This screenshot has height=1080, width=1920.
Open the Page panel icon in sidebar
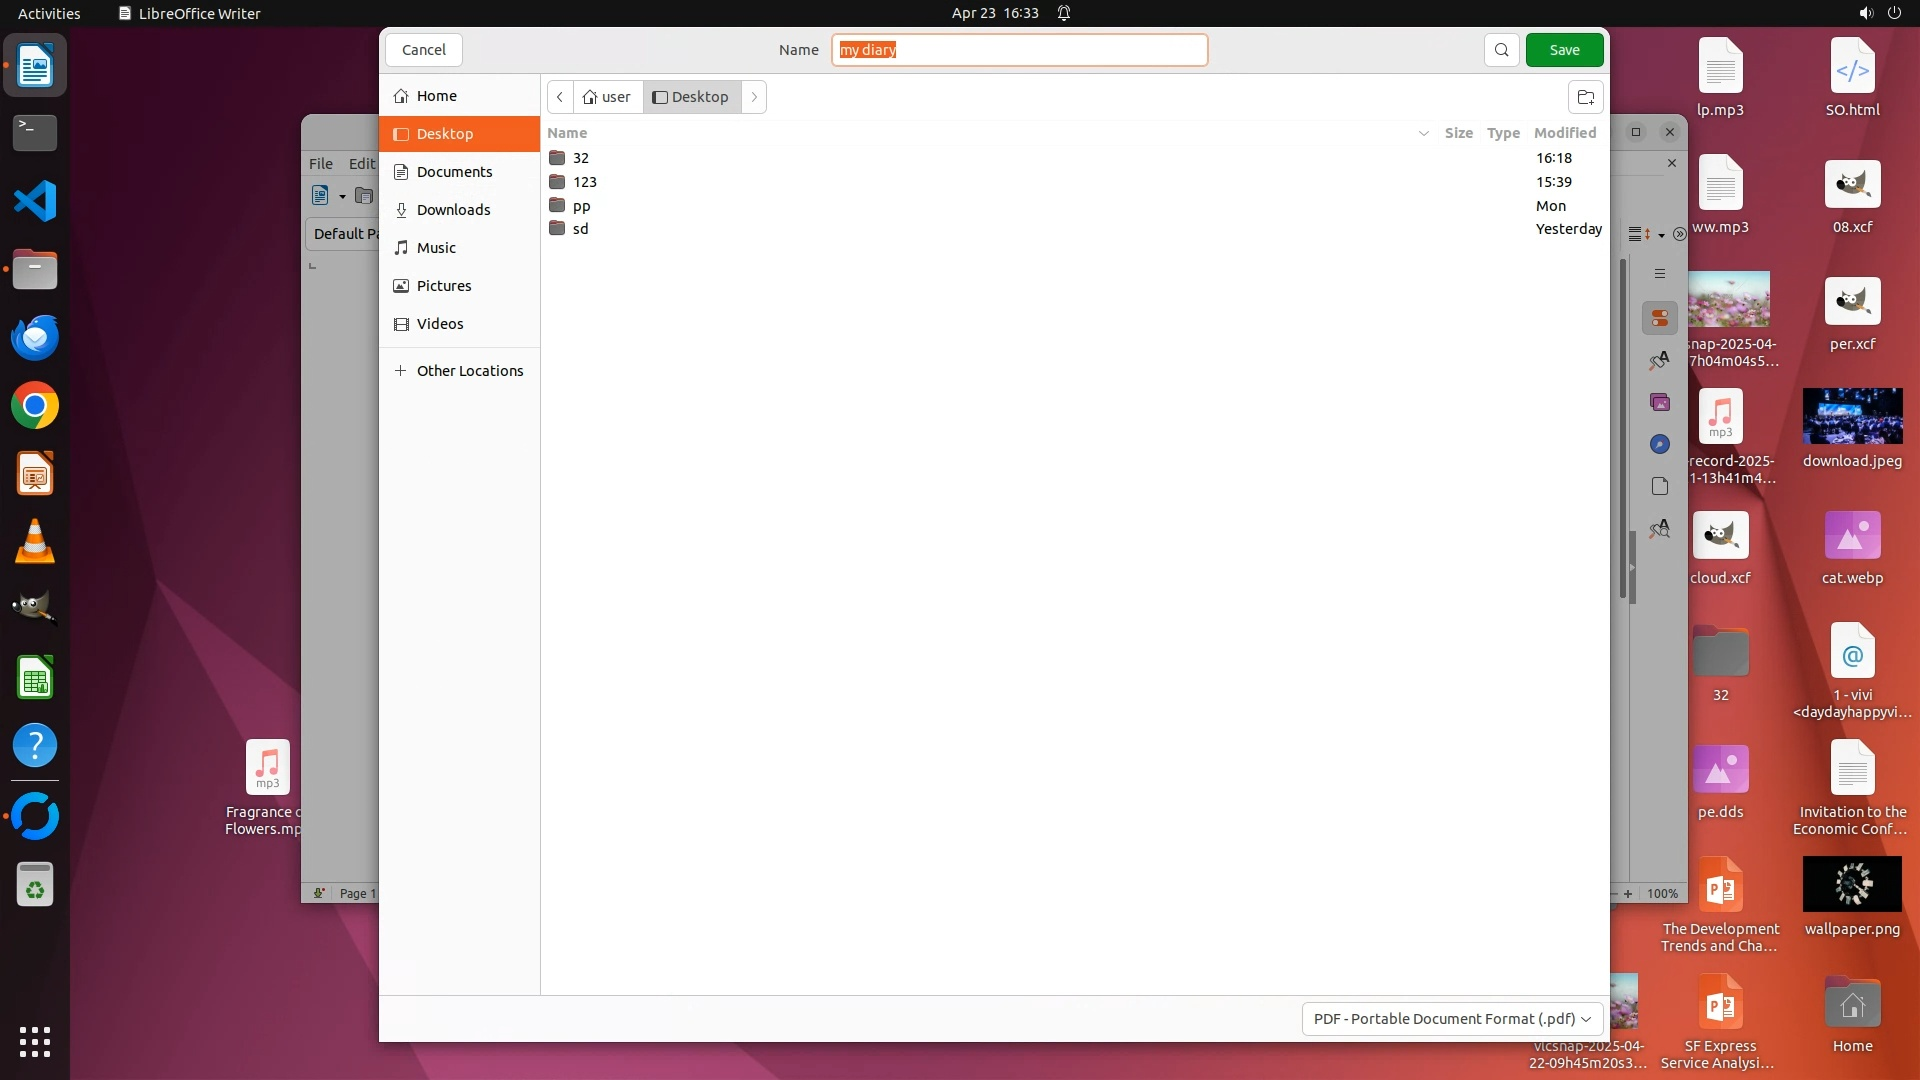(1660, 486)
